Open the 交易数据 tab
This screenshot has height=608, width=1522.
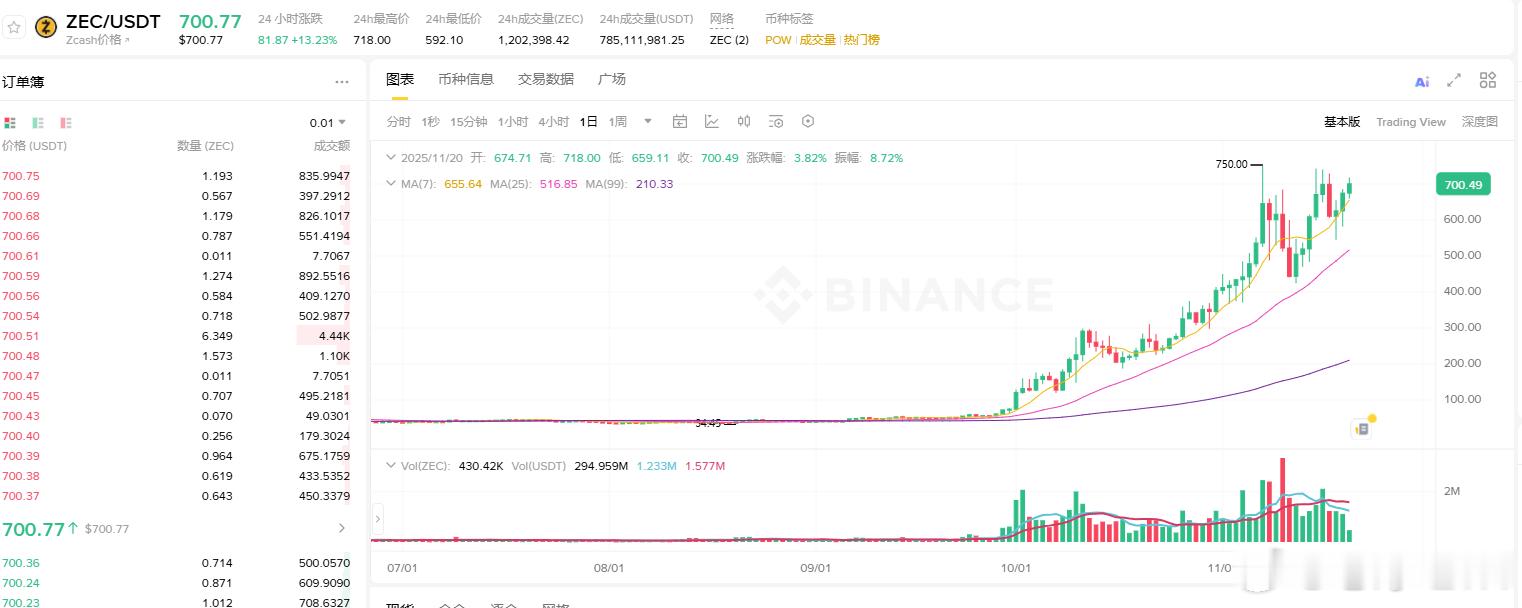coord(544,79)
